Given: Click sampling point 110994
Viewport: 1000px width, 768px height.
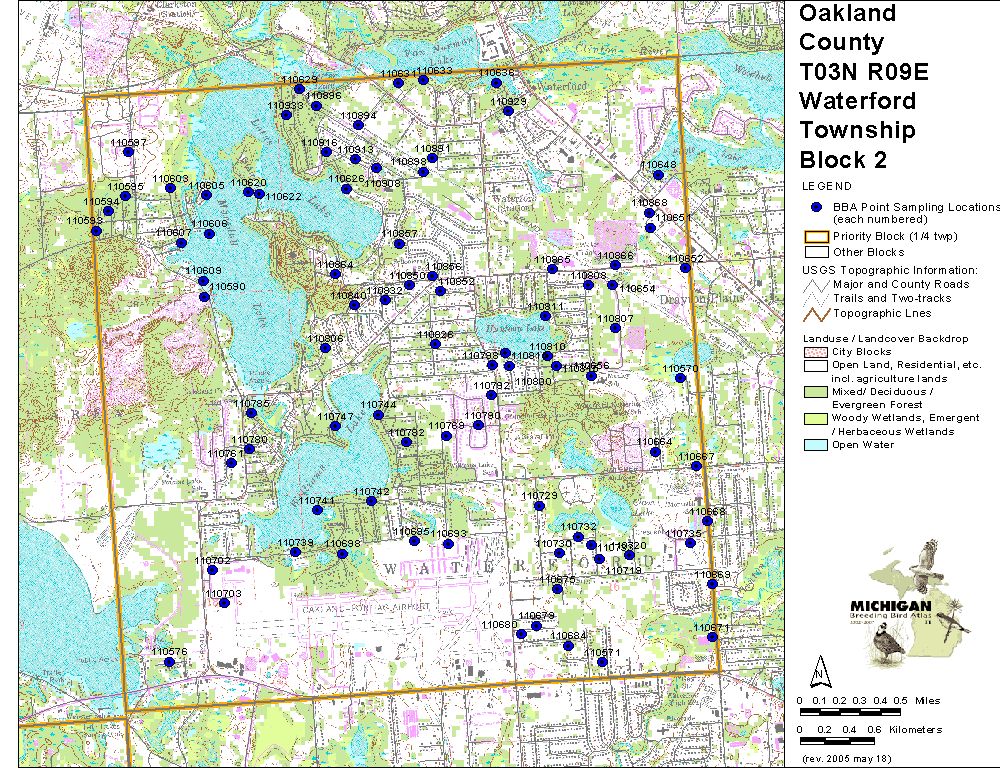Looking at the screenshot, I should (x=358, y=126).
